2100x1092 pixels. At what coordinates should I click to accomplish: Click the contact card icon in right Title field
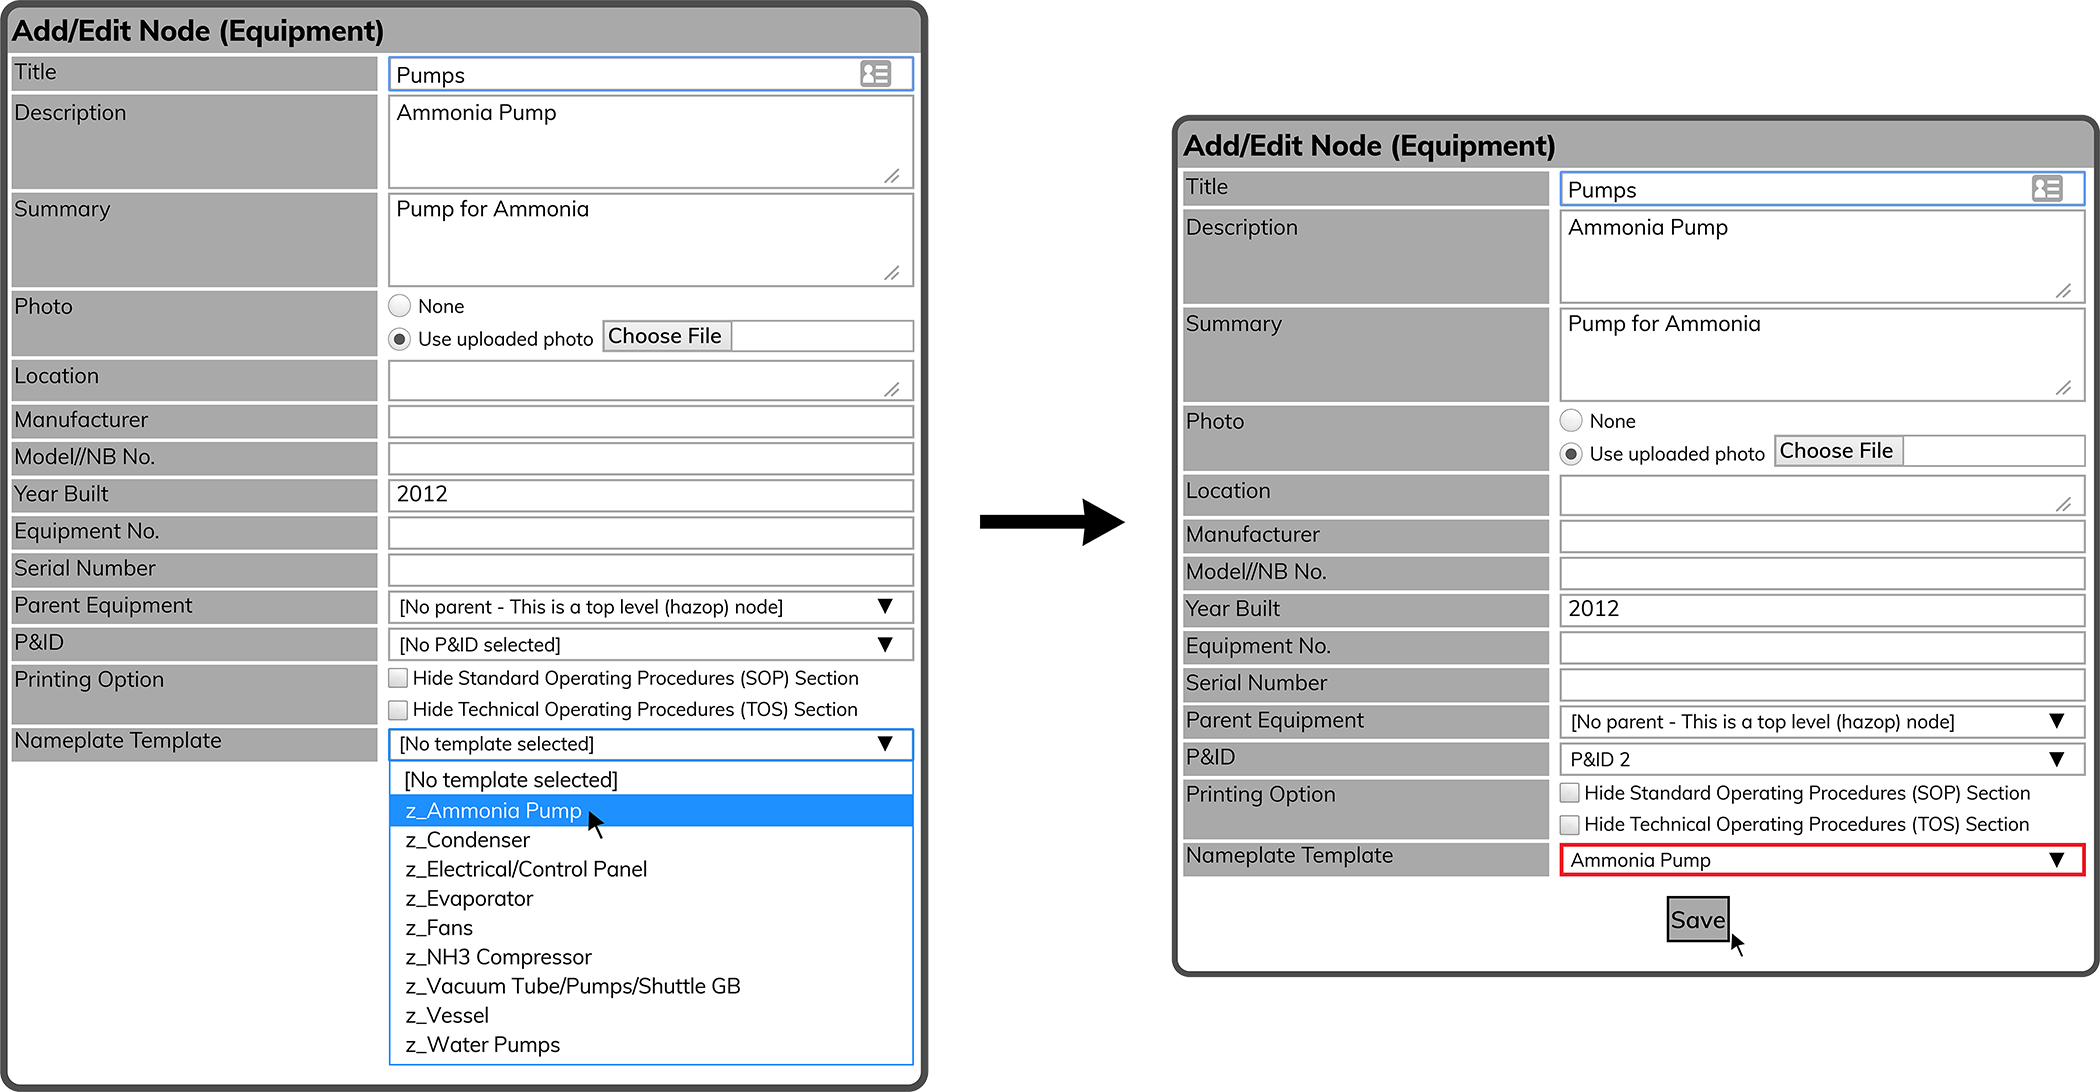coord(2046,189)
